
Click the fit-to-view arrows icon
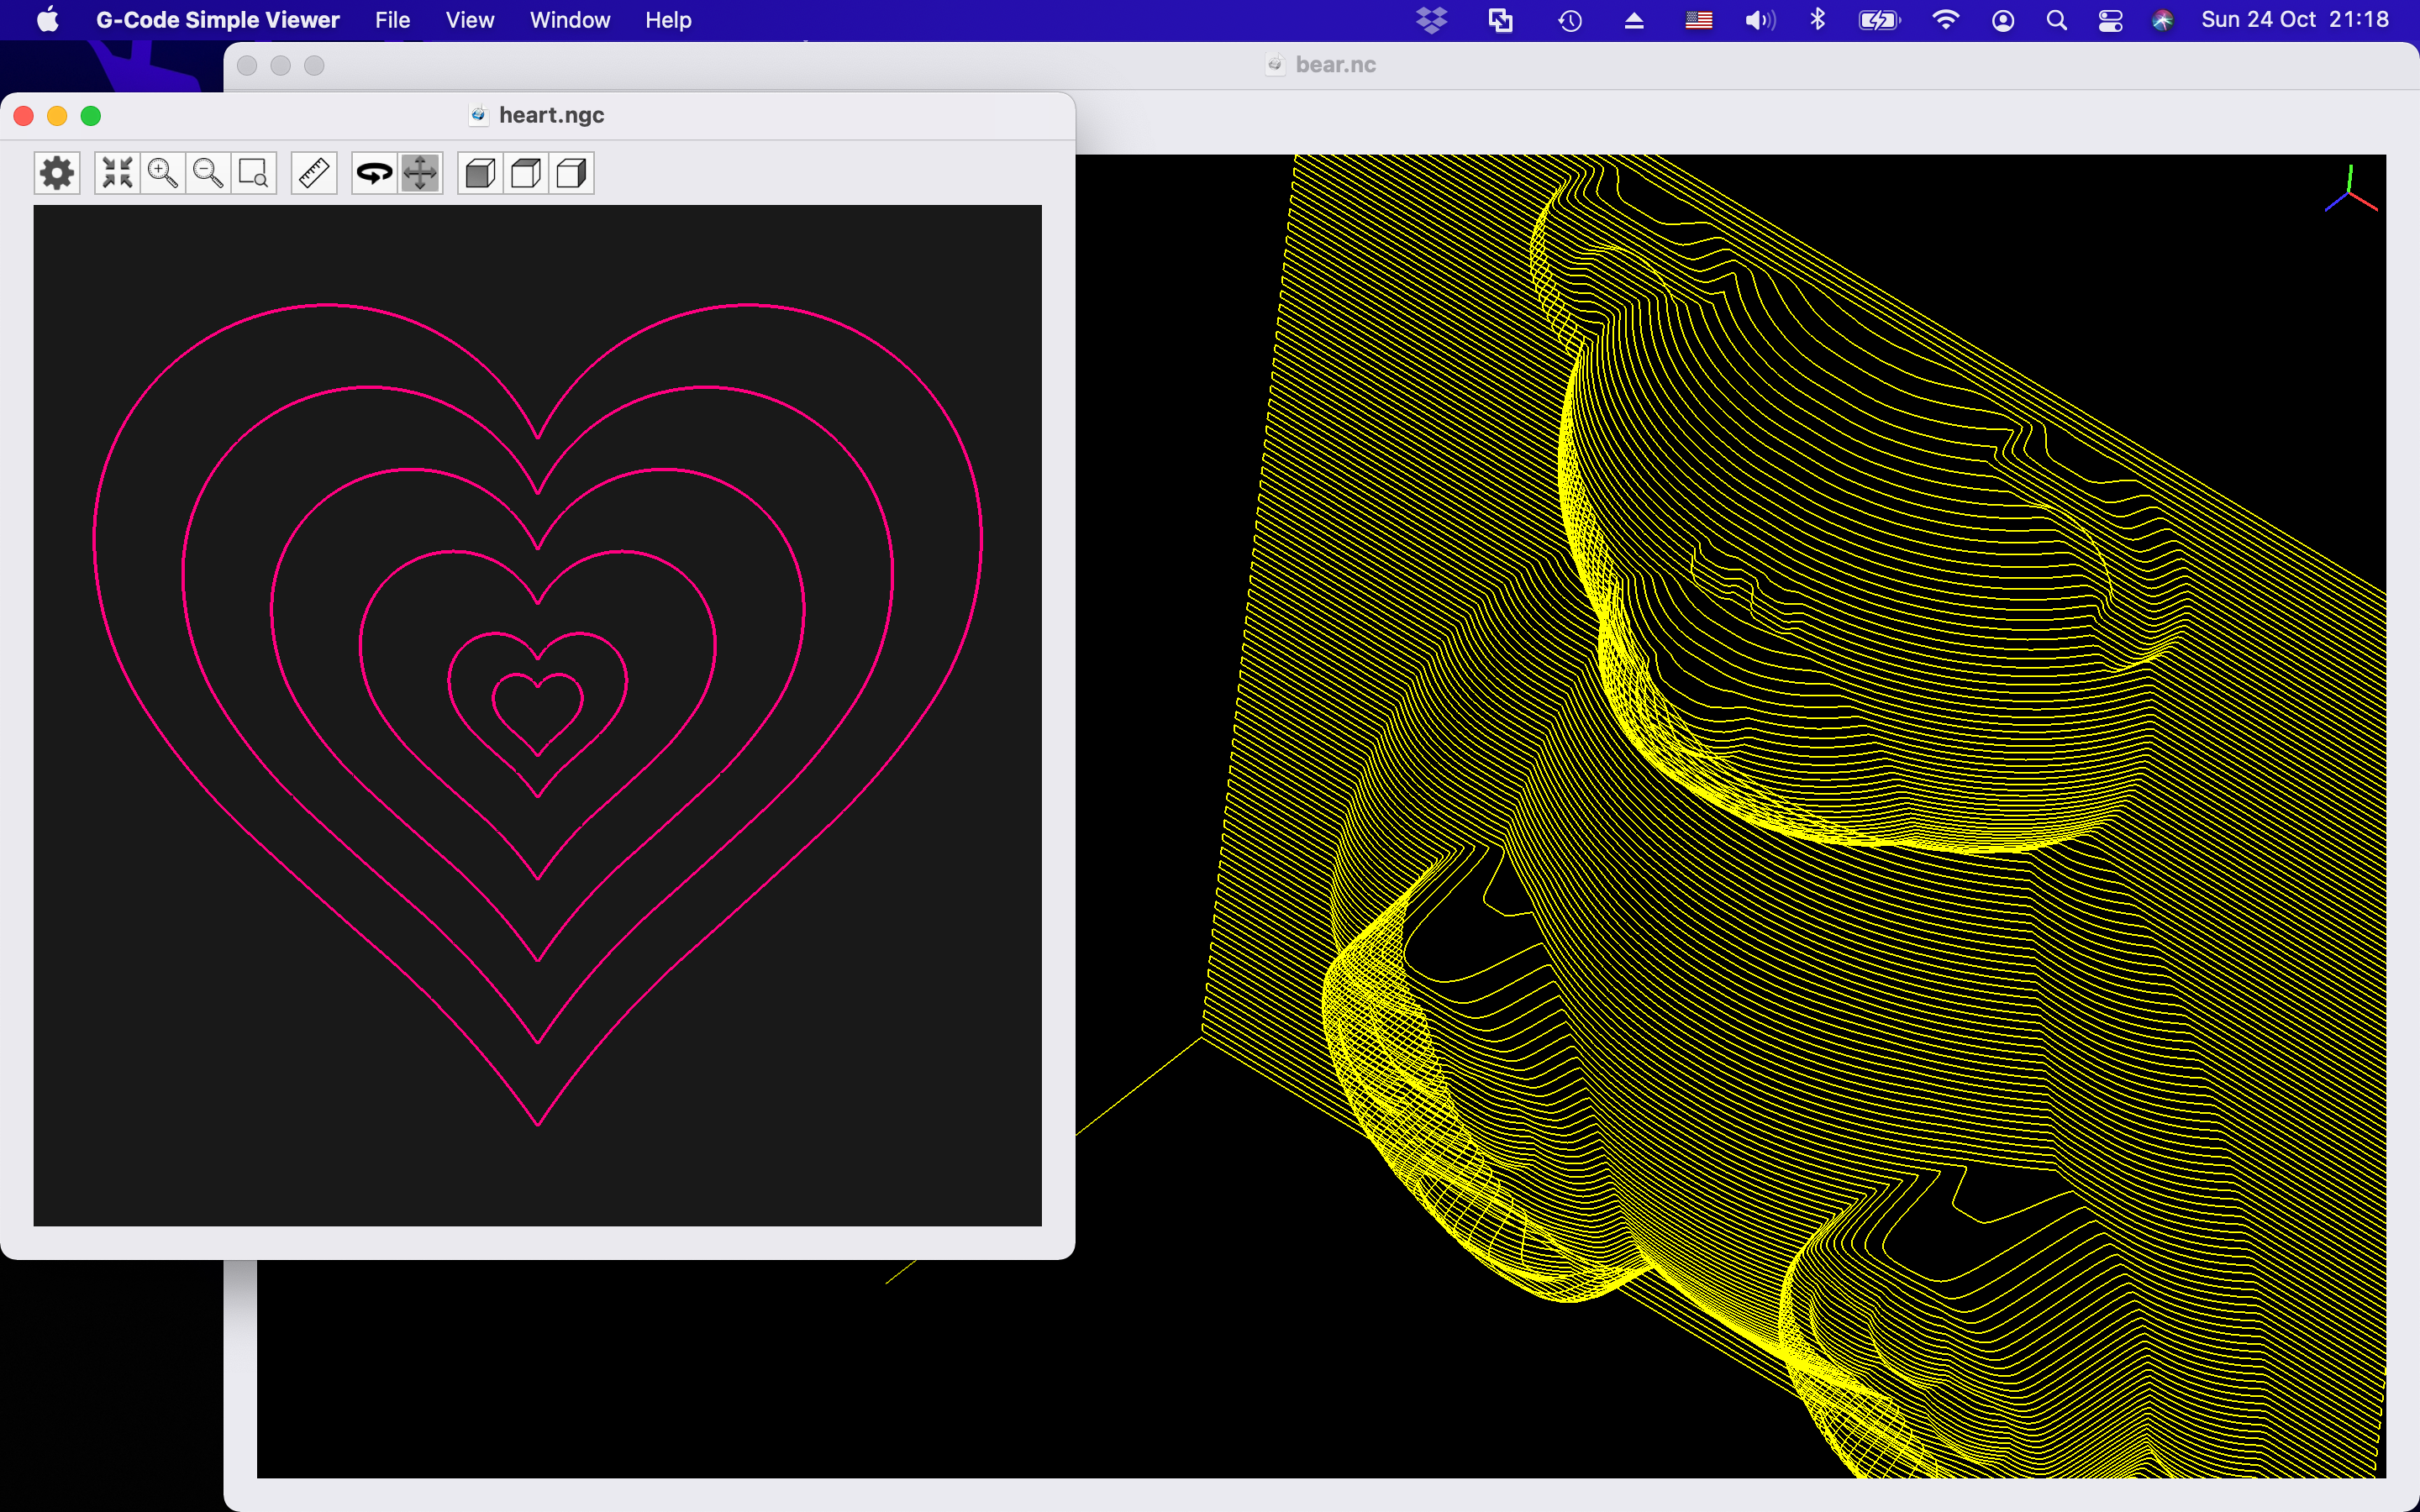117,173
